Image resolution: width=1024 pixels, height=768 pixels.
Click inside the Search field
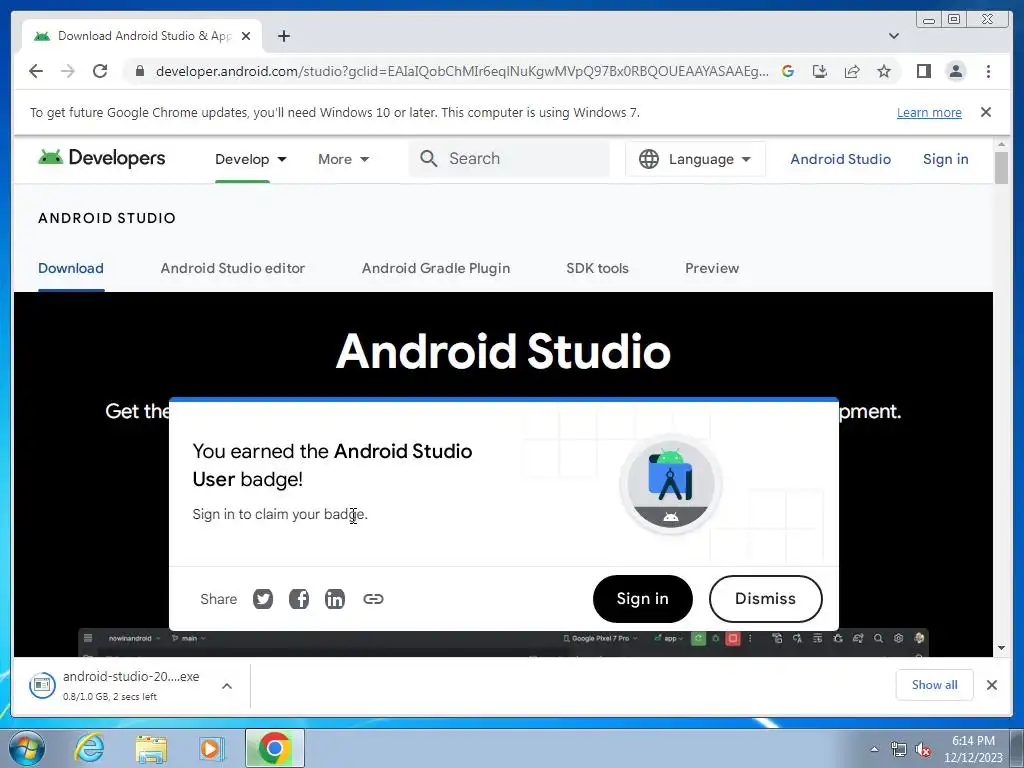click(509, 159)
